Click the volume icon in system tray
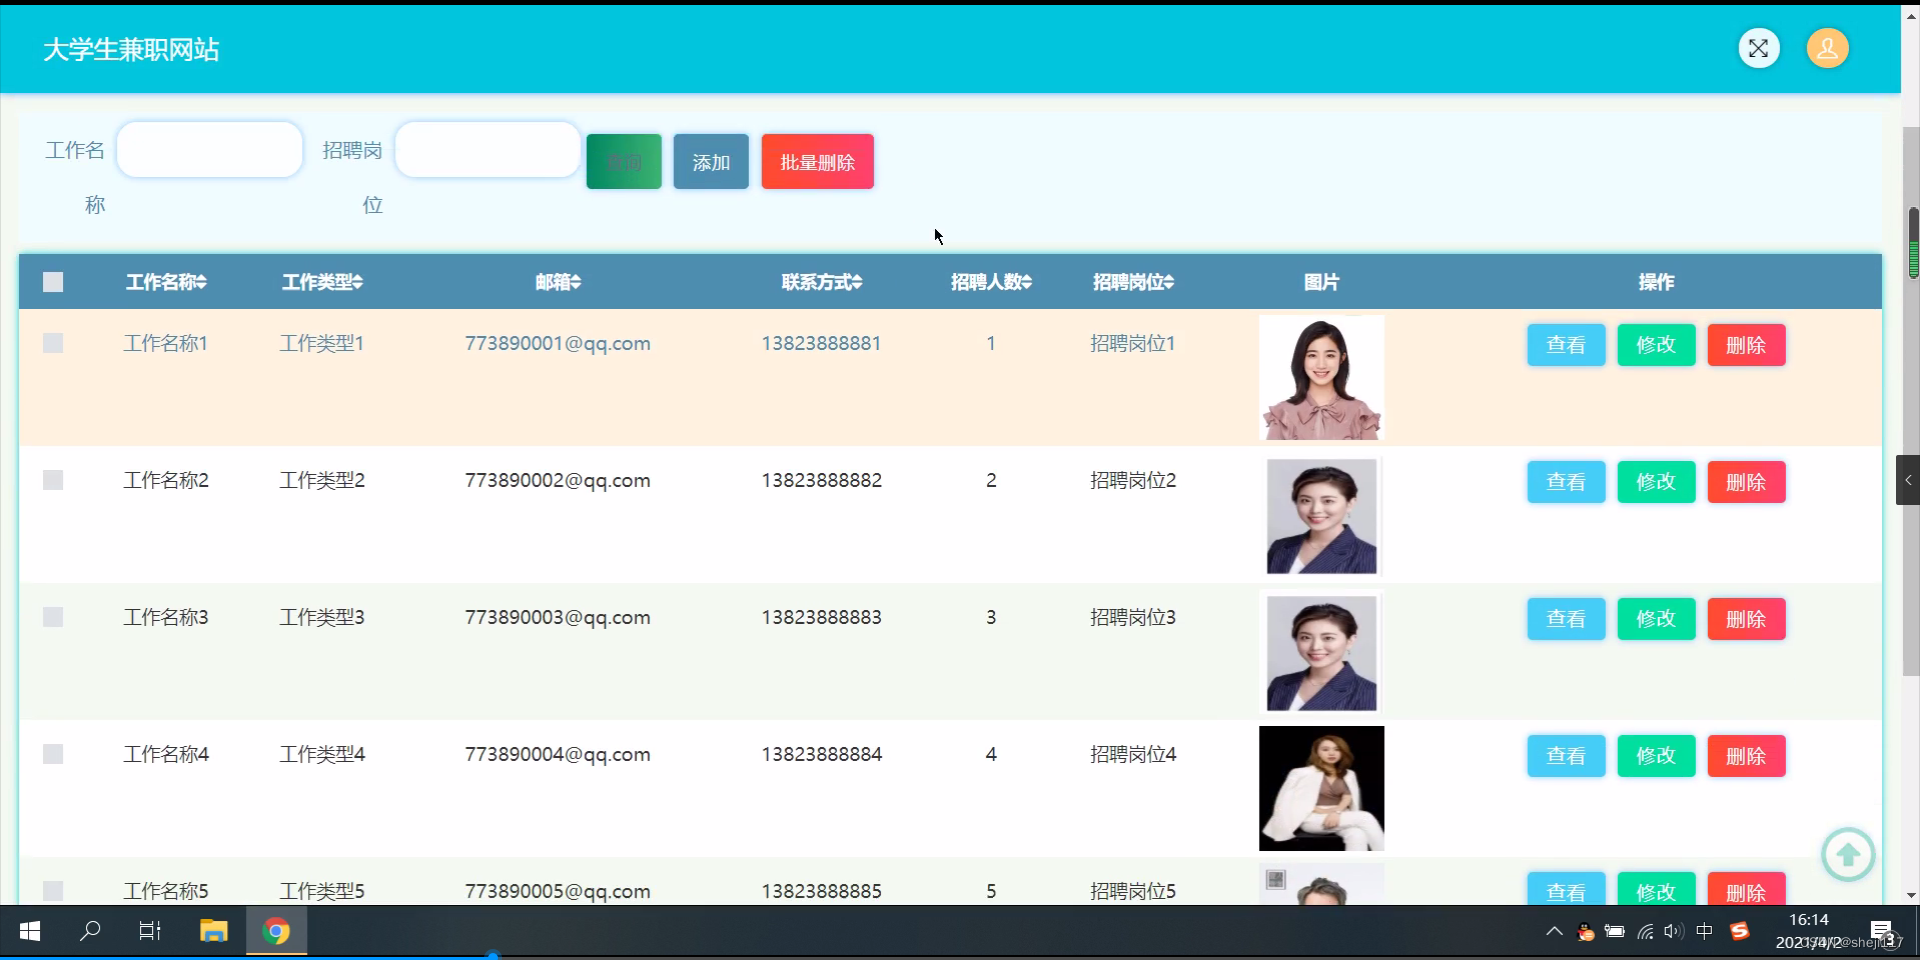 click(x=1674, y=931)
